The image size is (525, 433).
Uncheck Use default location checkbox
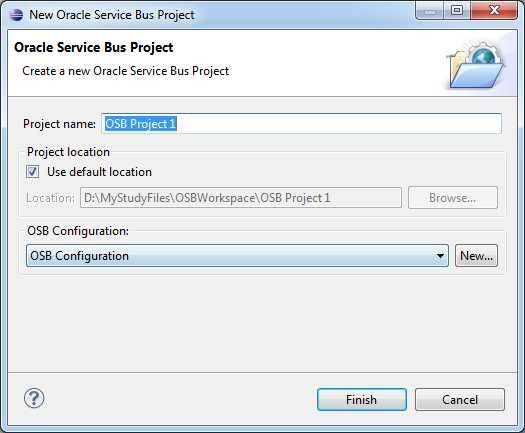pos(32,172)
